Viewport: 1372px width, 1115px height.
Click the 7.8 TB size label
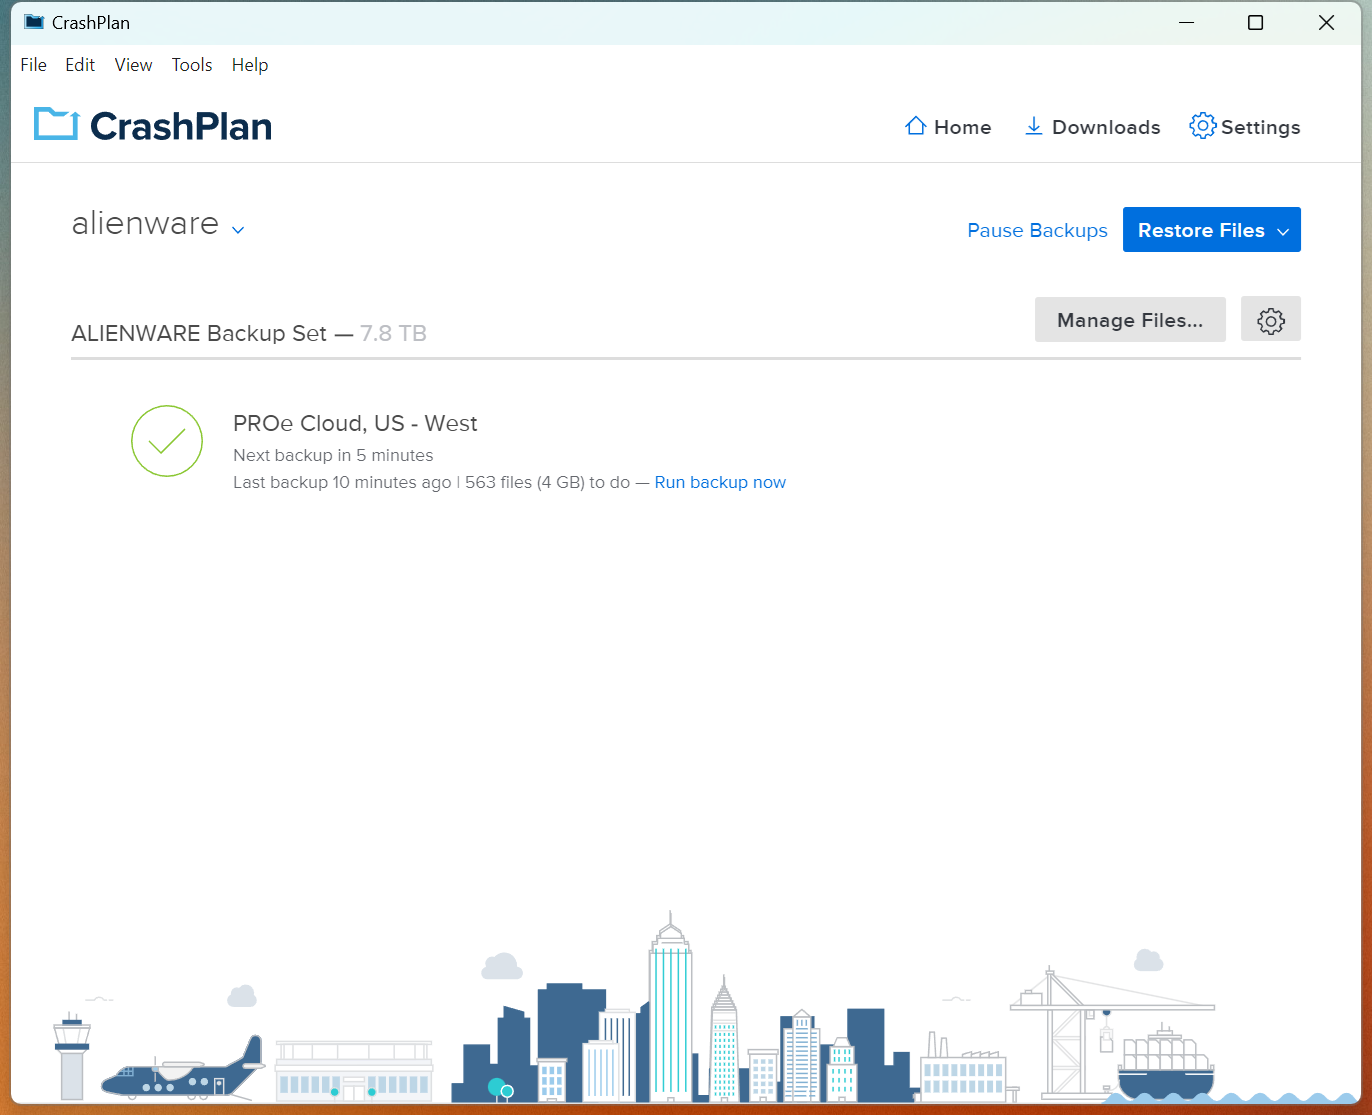coord(394,333)
